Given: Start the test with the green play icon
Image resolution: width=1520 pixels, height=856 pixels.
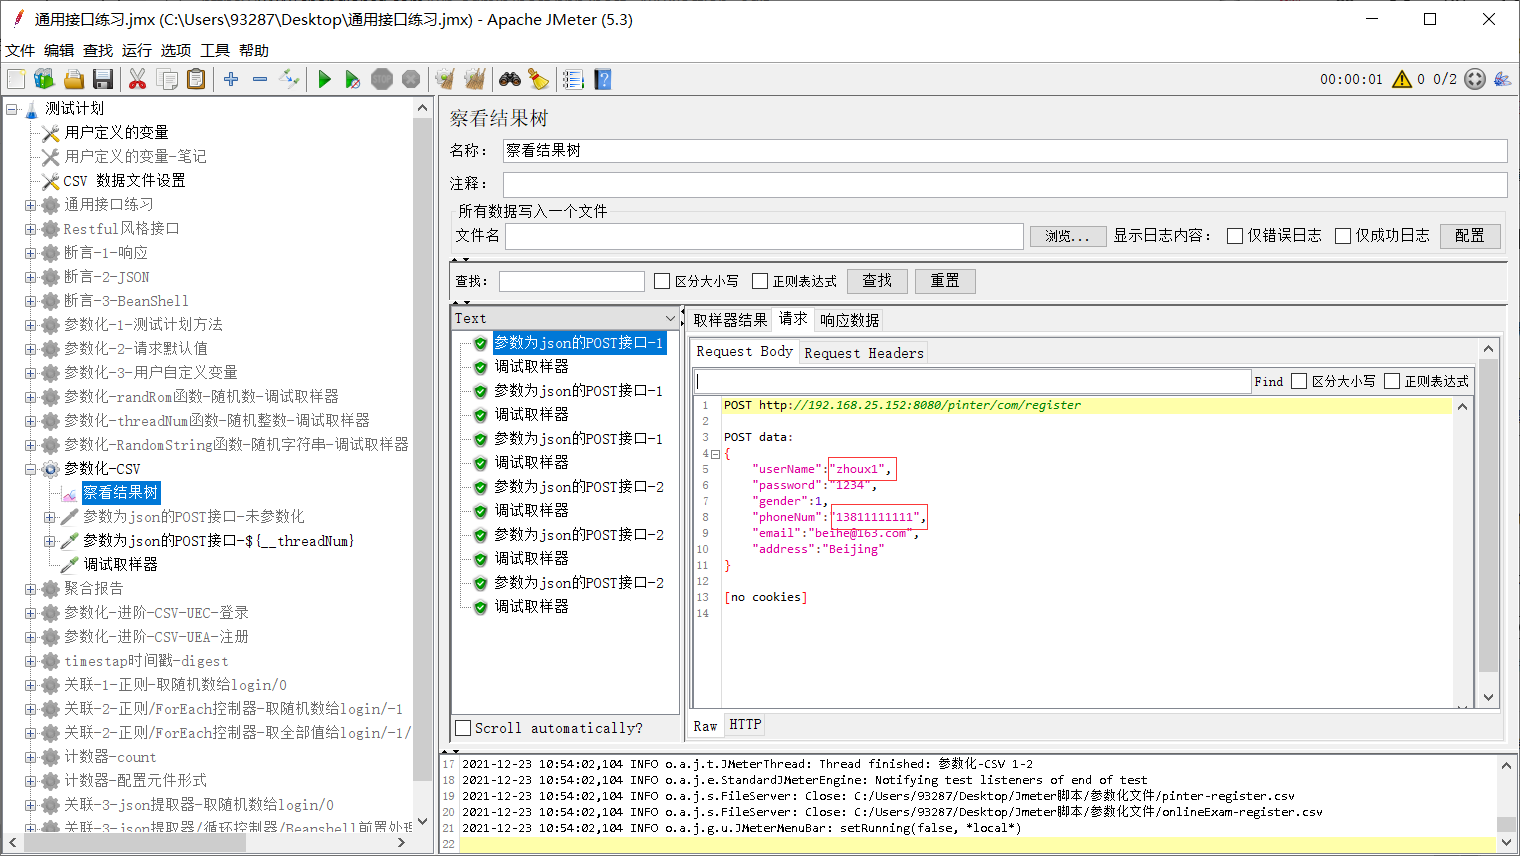Looking at the screenshot, I should click(x=324, y=79).
